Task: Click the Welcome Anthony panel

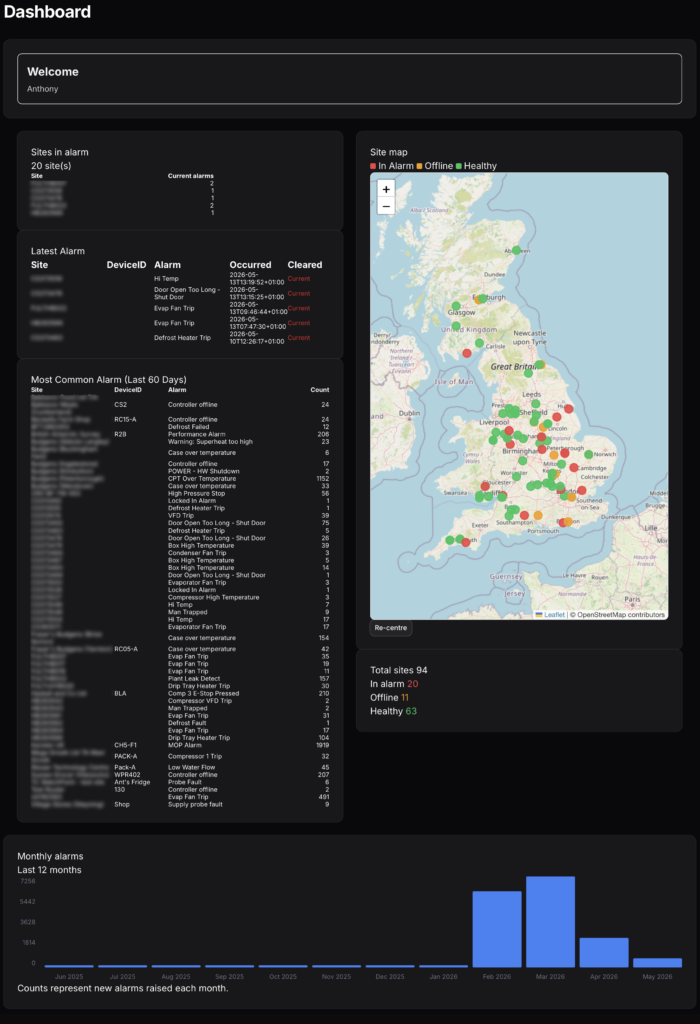Action: coord(349,79)
